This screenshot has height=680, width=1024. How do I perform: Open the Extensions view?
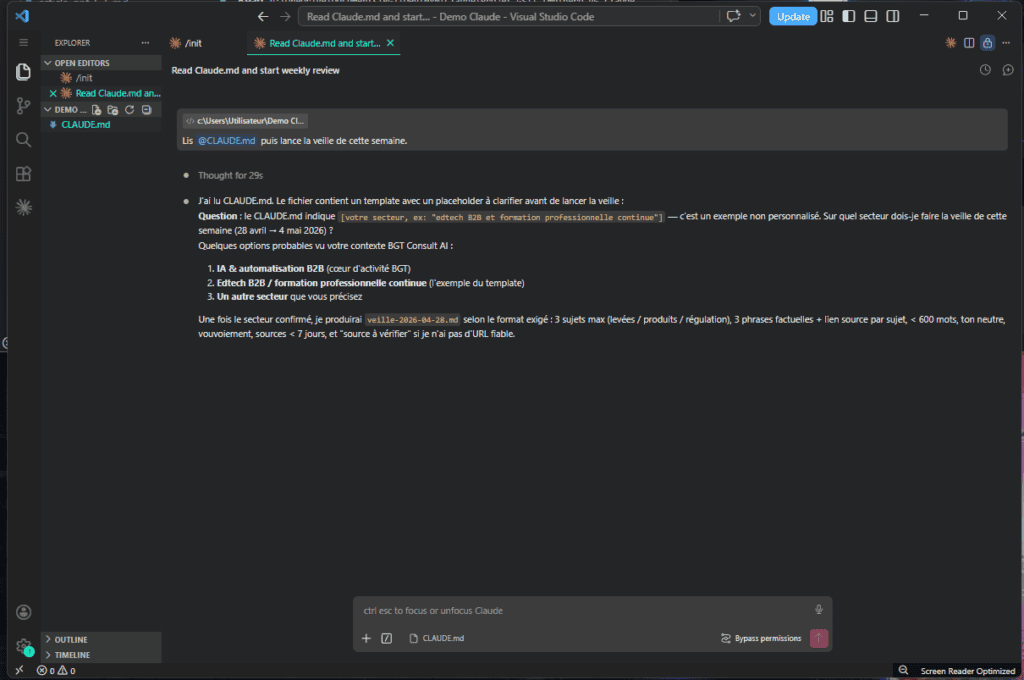(23, 174)
